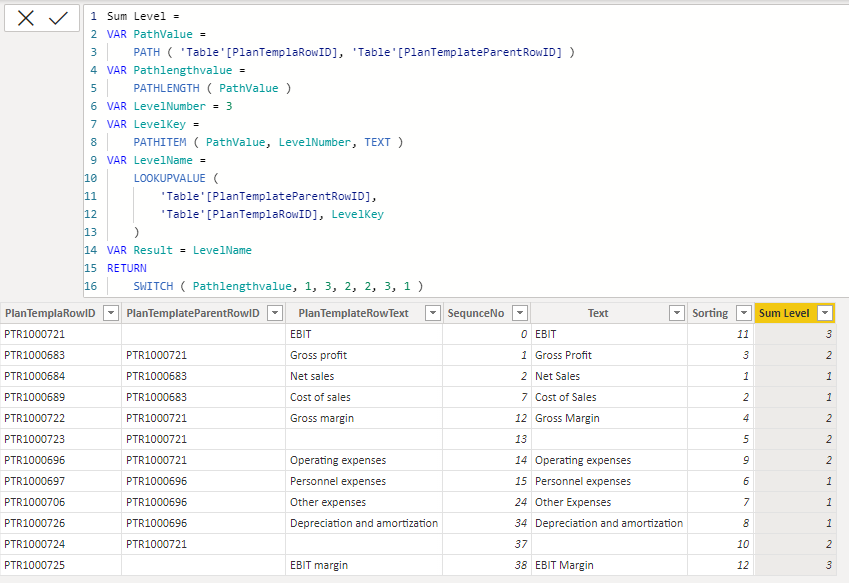The height and width of the screenshot is (583, 849).
Task: Select cell PTR1000723 row ID
Action: click(x=61, y=439)
